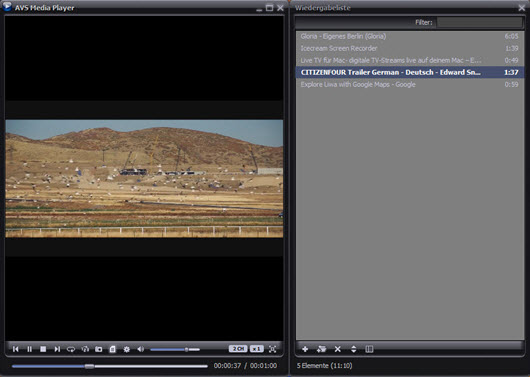Mute the audio with speaker icon

[141, 349]
